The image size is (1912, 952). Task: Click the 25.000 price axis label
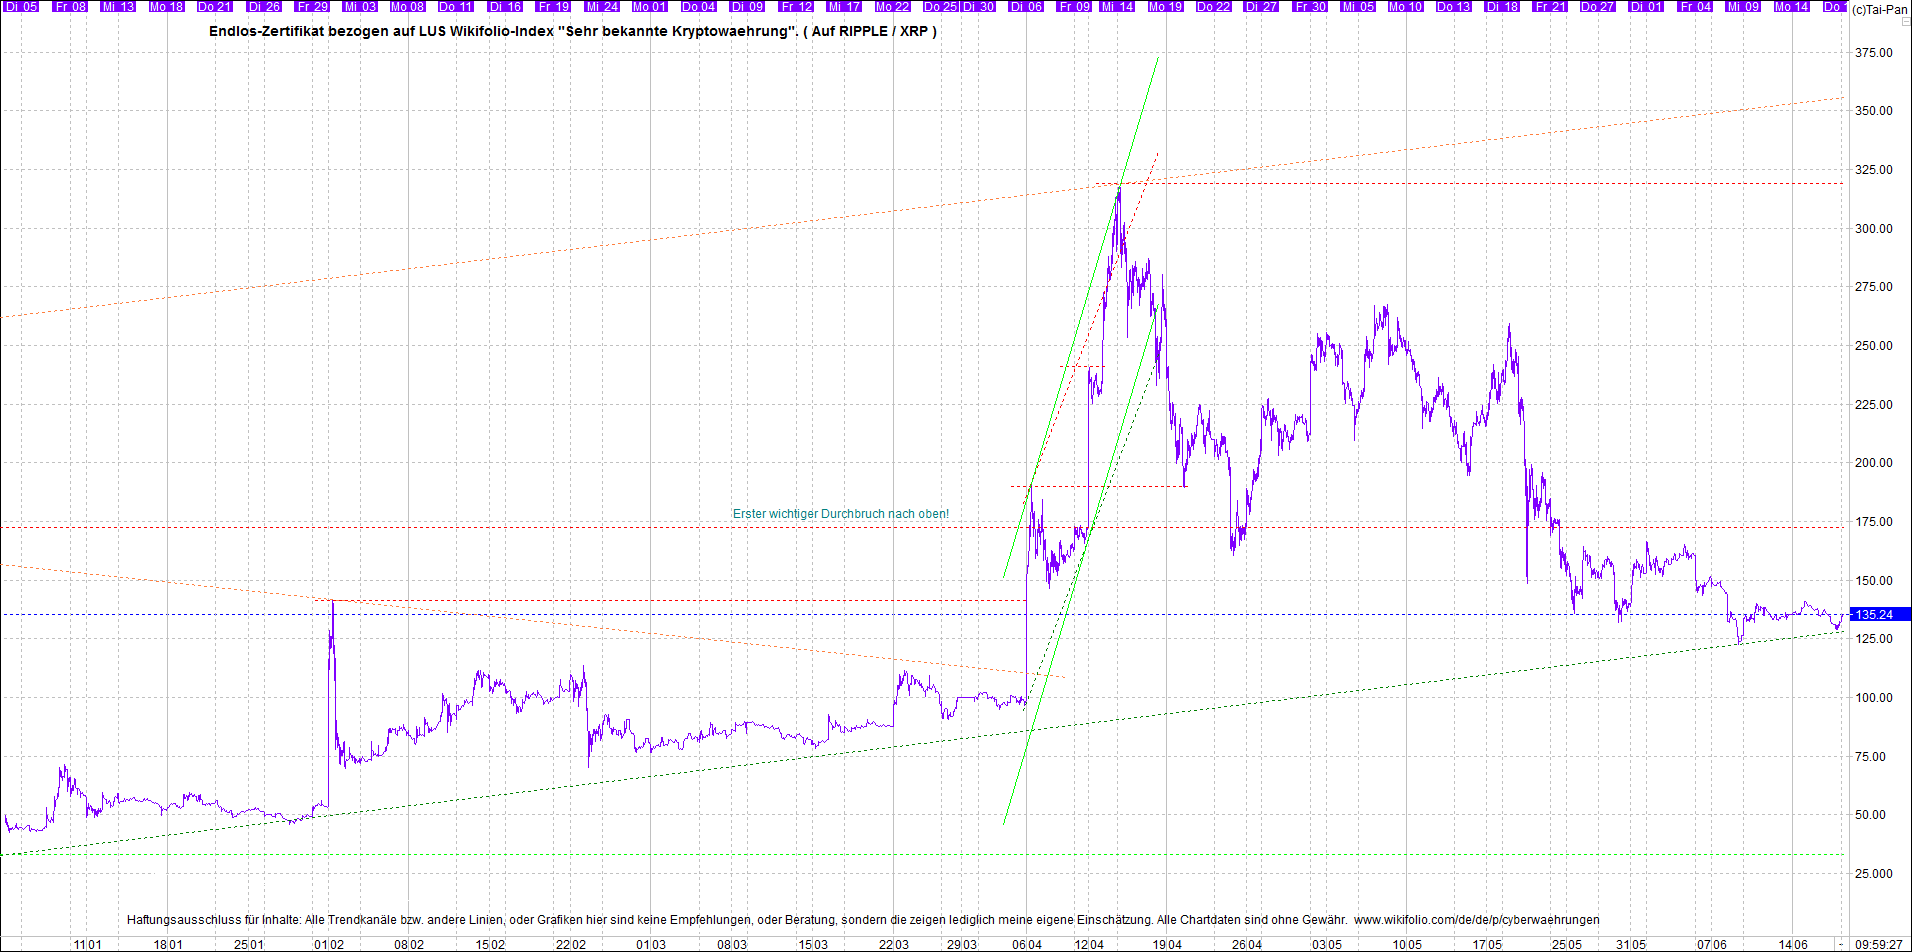[1873, 874]
